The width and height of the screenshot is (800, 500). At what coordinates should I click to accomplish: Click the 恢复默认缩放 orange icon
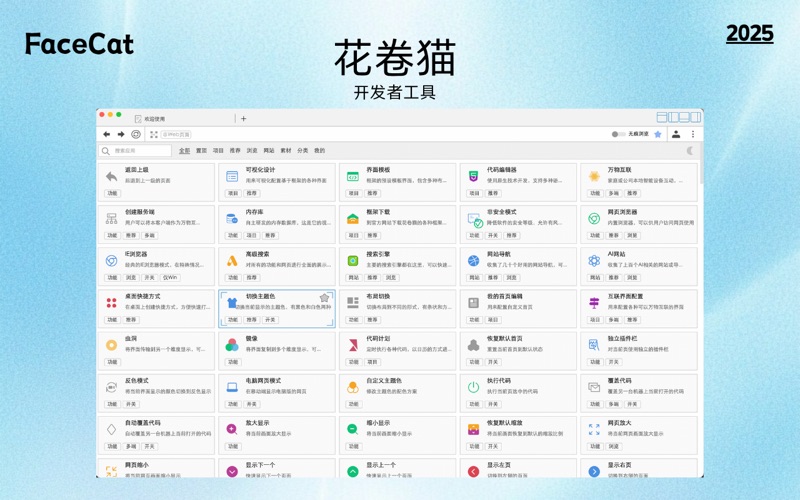point(473,430)
